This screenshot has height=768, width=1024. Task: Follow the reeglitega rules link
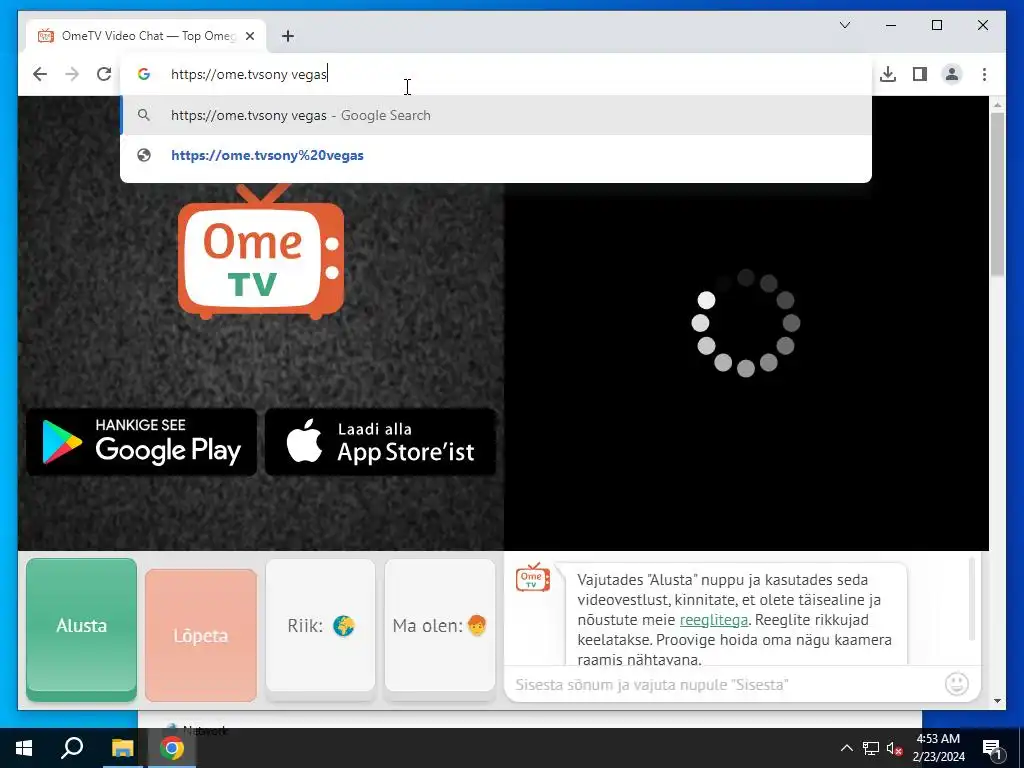pos(713,620)
